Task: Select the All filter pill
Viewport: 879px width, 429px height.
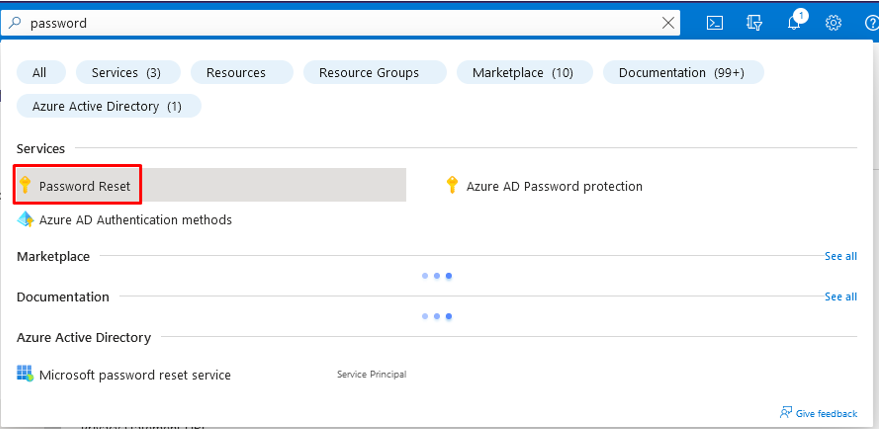Action: coord(40,73)
